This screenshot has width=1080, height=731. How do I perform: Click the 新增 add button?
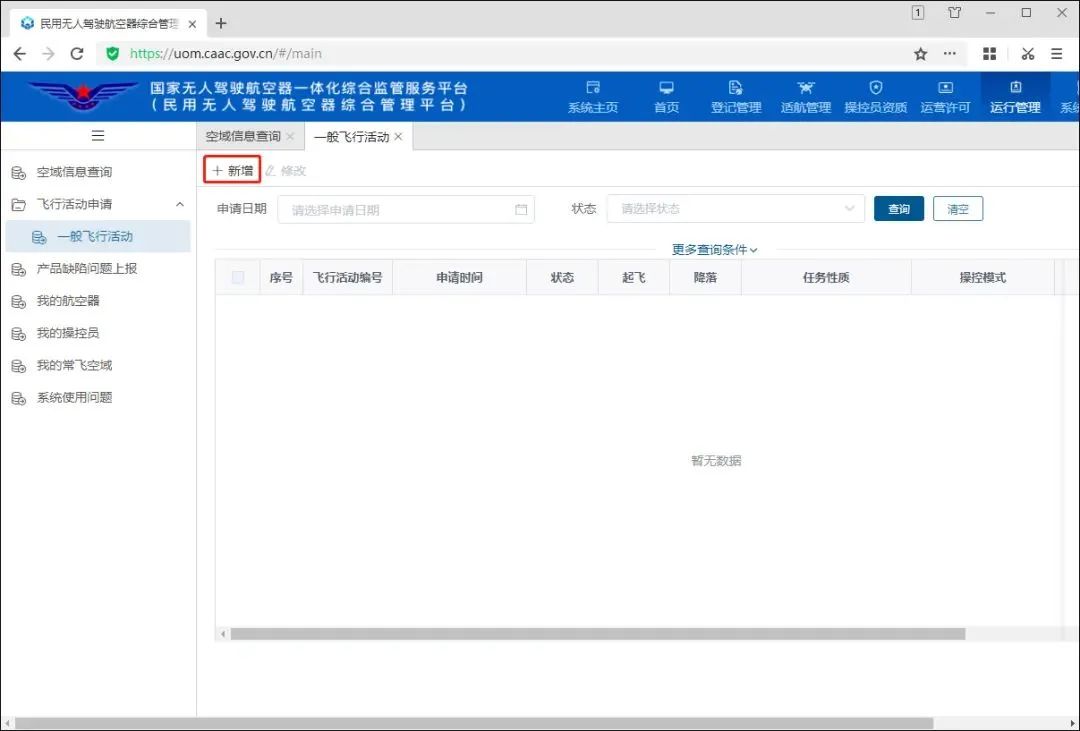point(232,171)
